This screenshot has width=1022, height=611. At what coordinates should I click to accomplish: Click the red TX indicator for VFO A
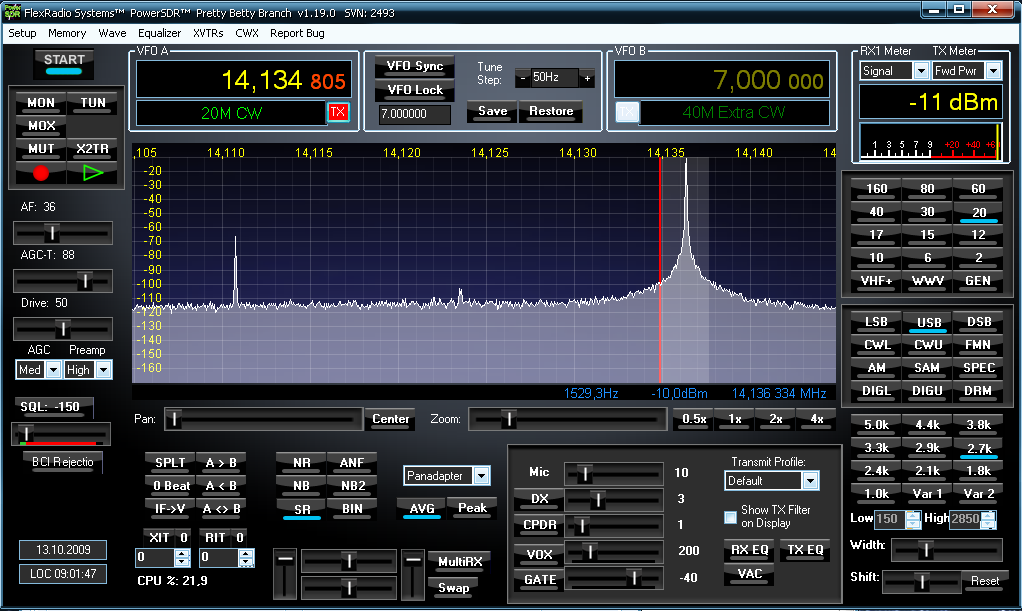coord(338,112)
